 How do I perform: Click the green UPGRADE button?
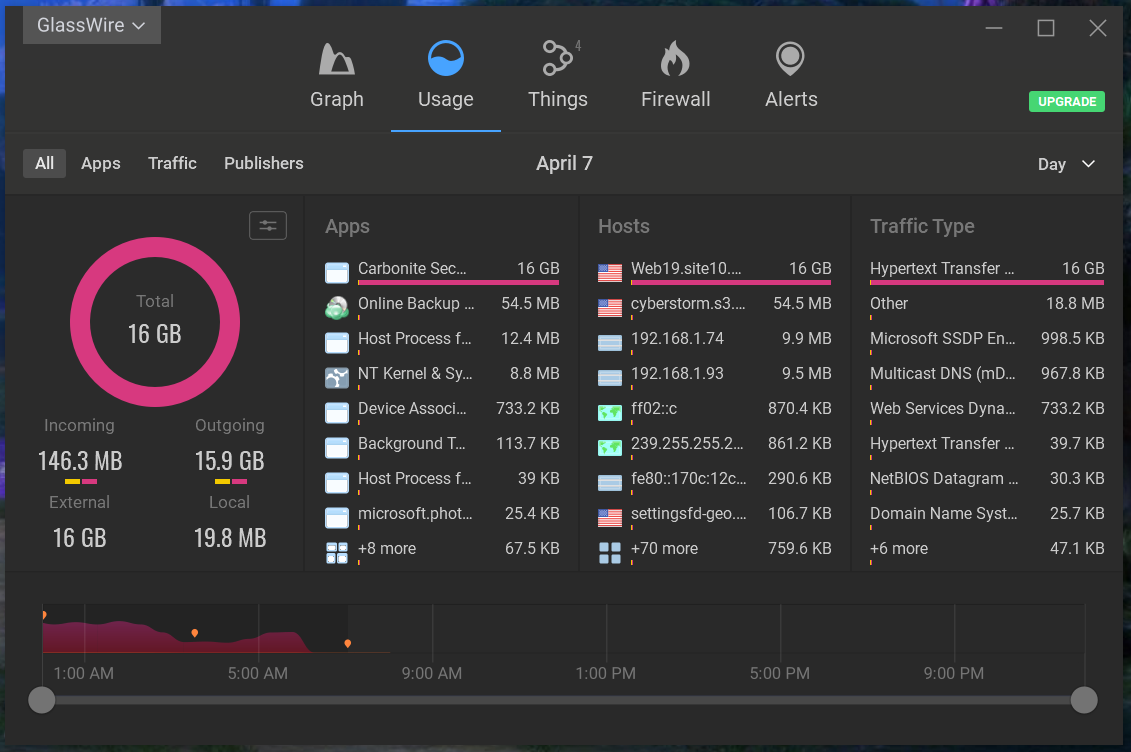tap(1066, 102)
